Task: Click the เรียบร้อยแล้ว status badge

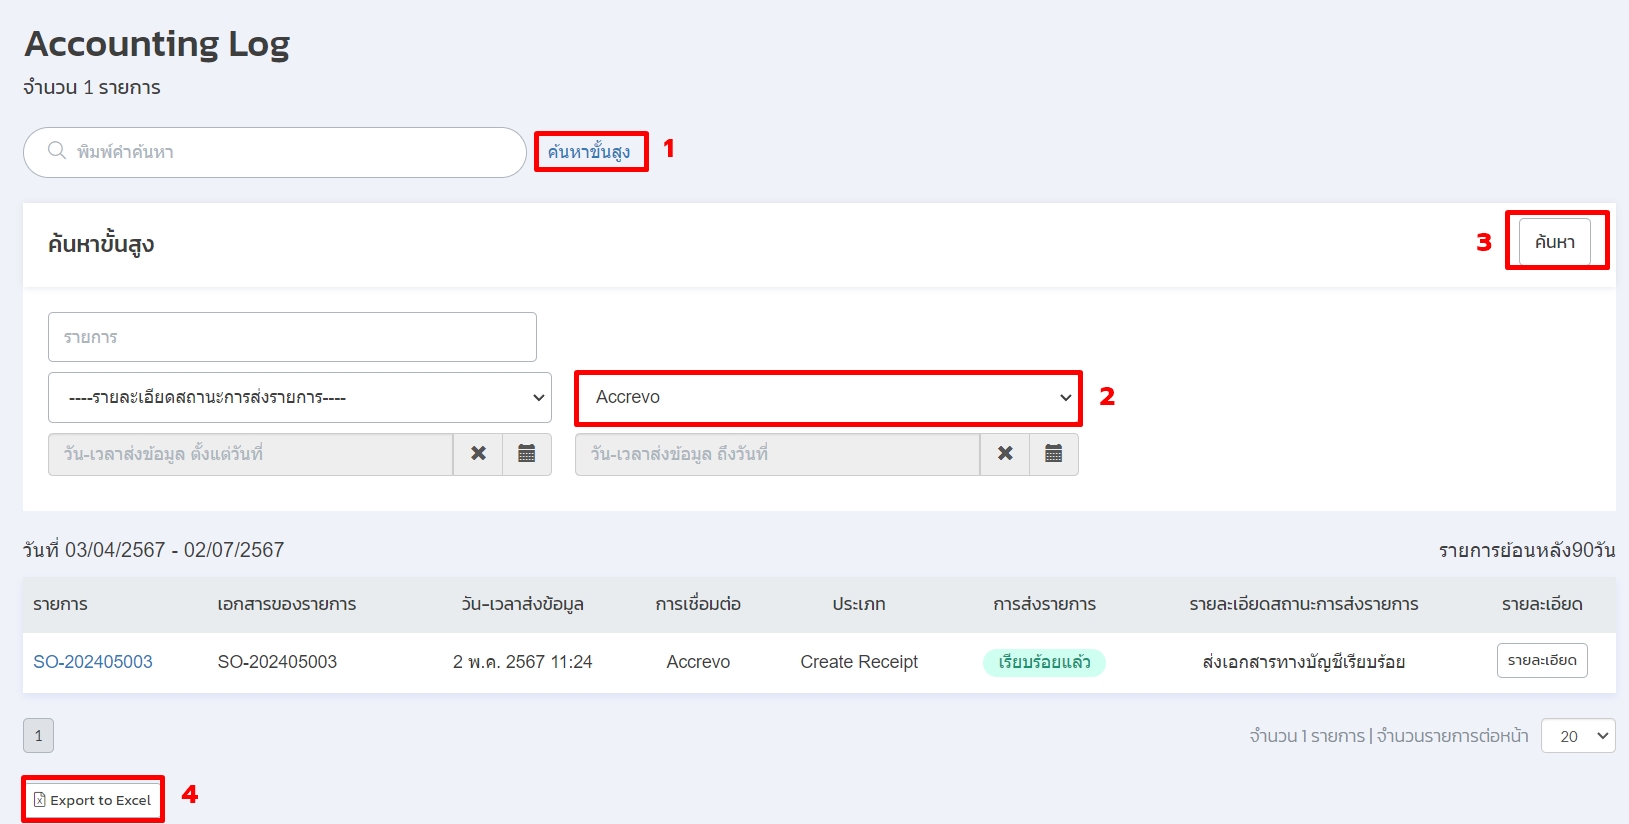Action: [1044, 663]
